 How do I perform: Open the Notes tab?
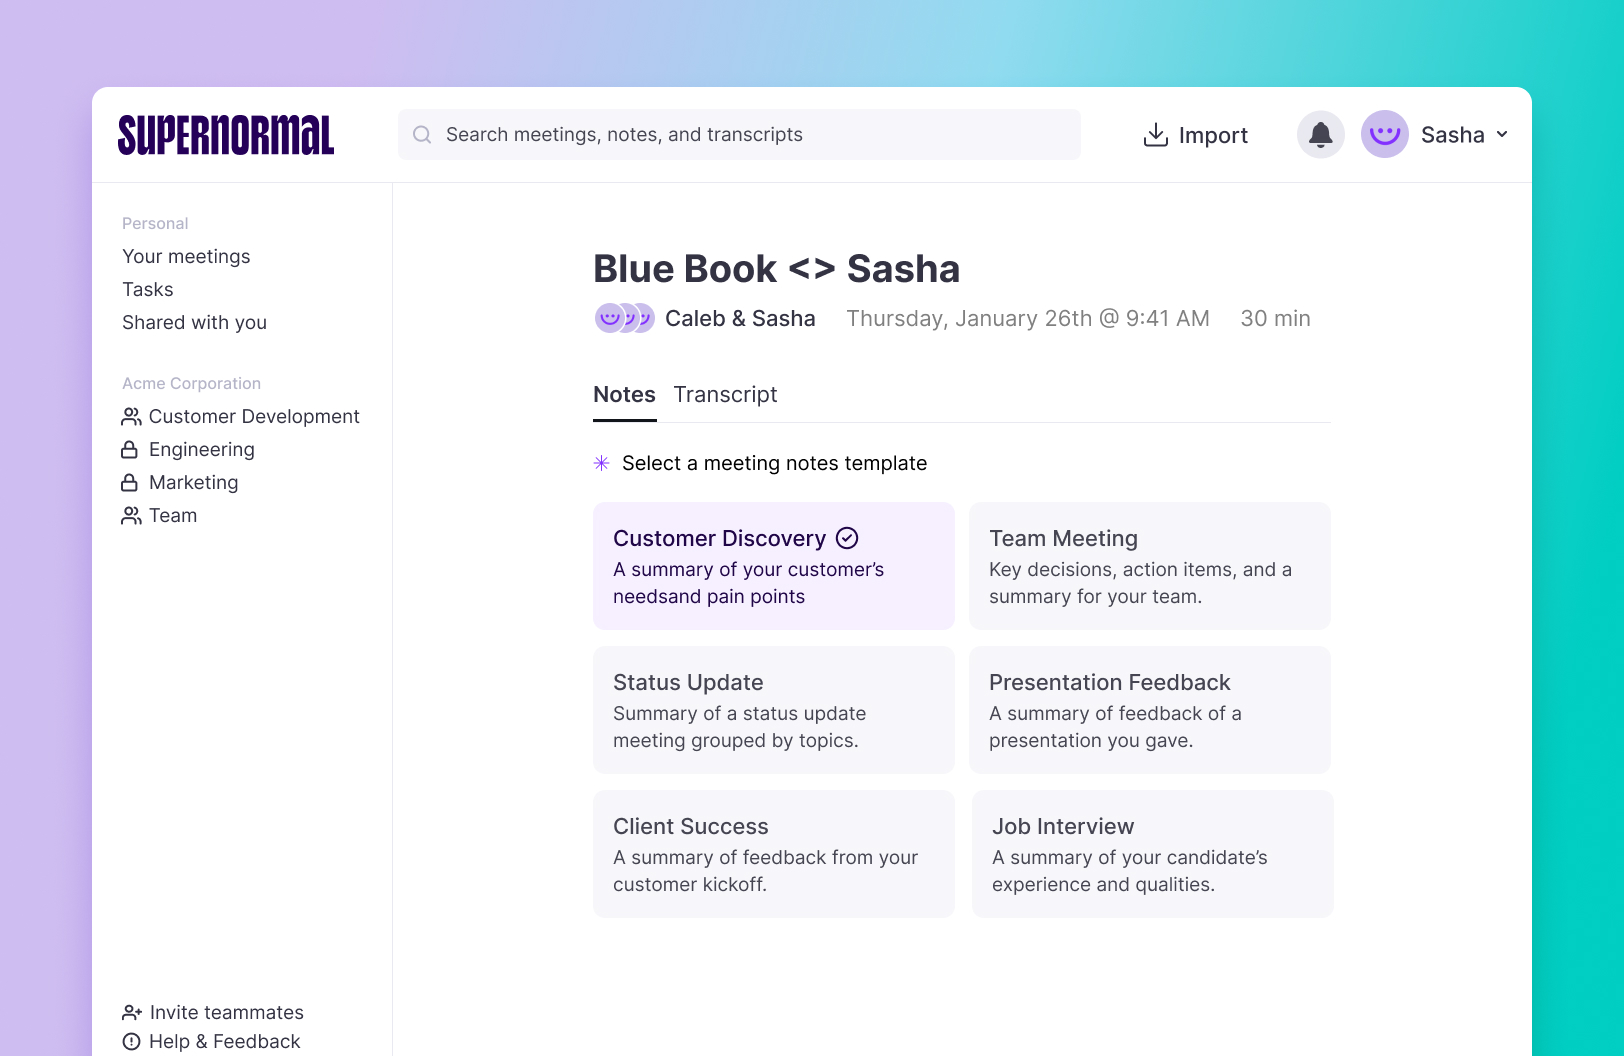tap(624, 394)
